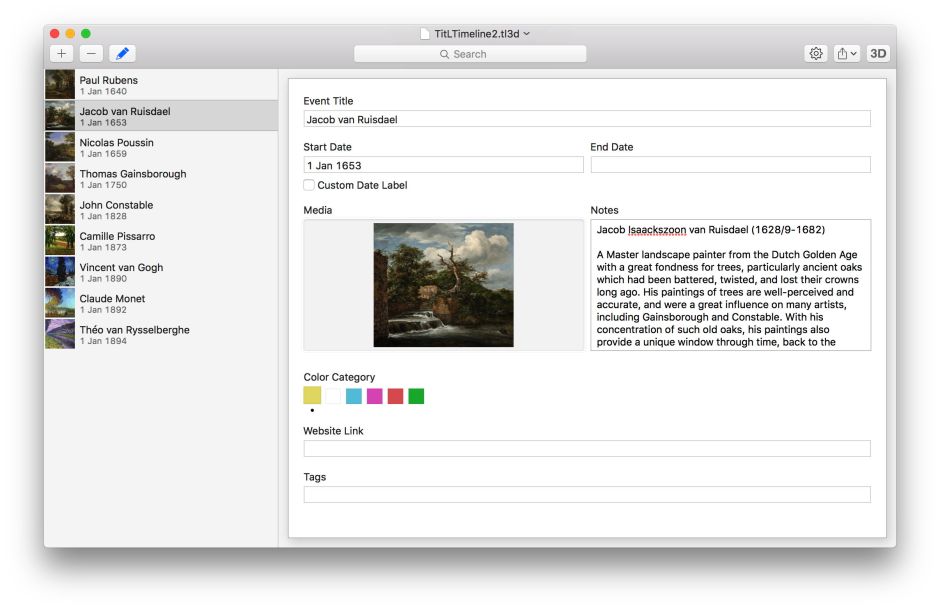The height and width of the screenshot is (610, 940).
Task: Toggle the pencil edit mode button
Action: [122, 54]
